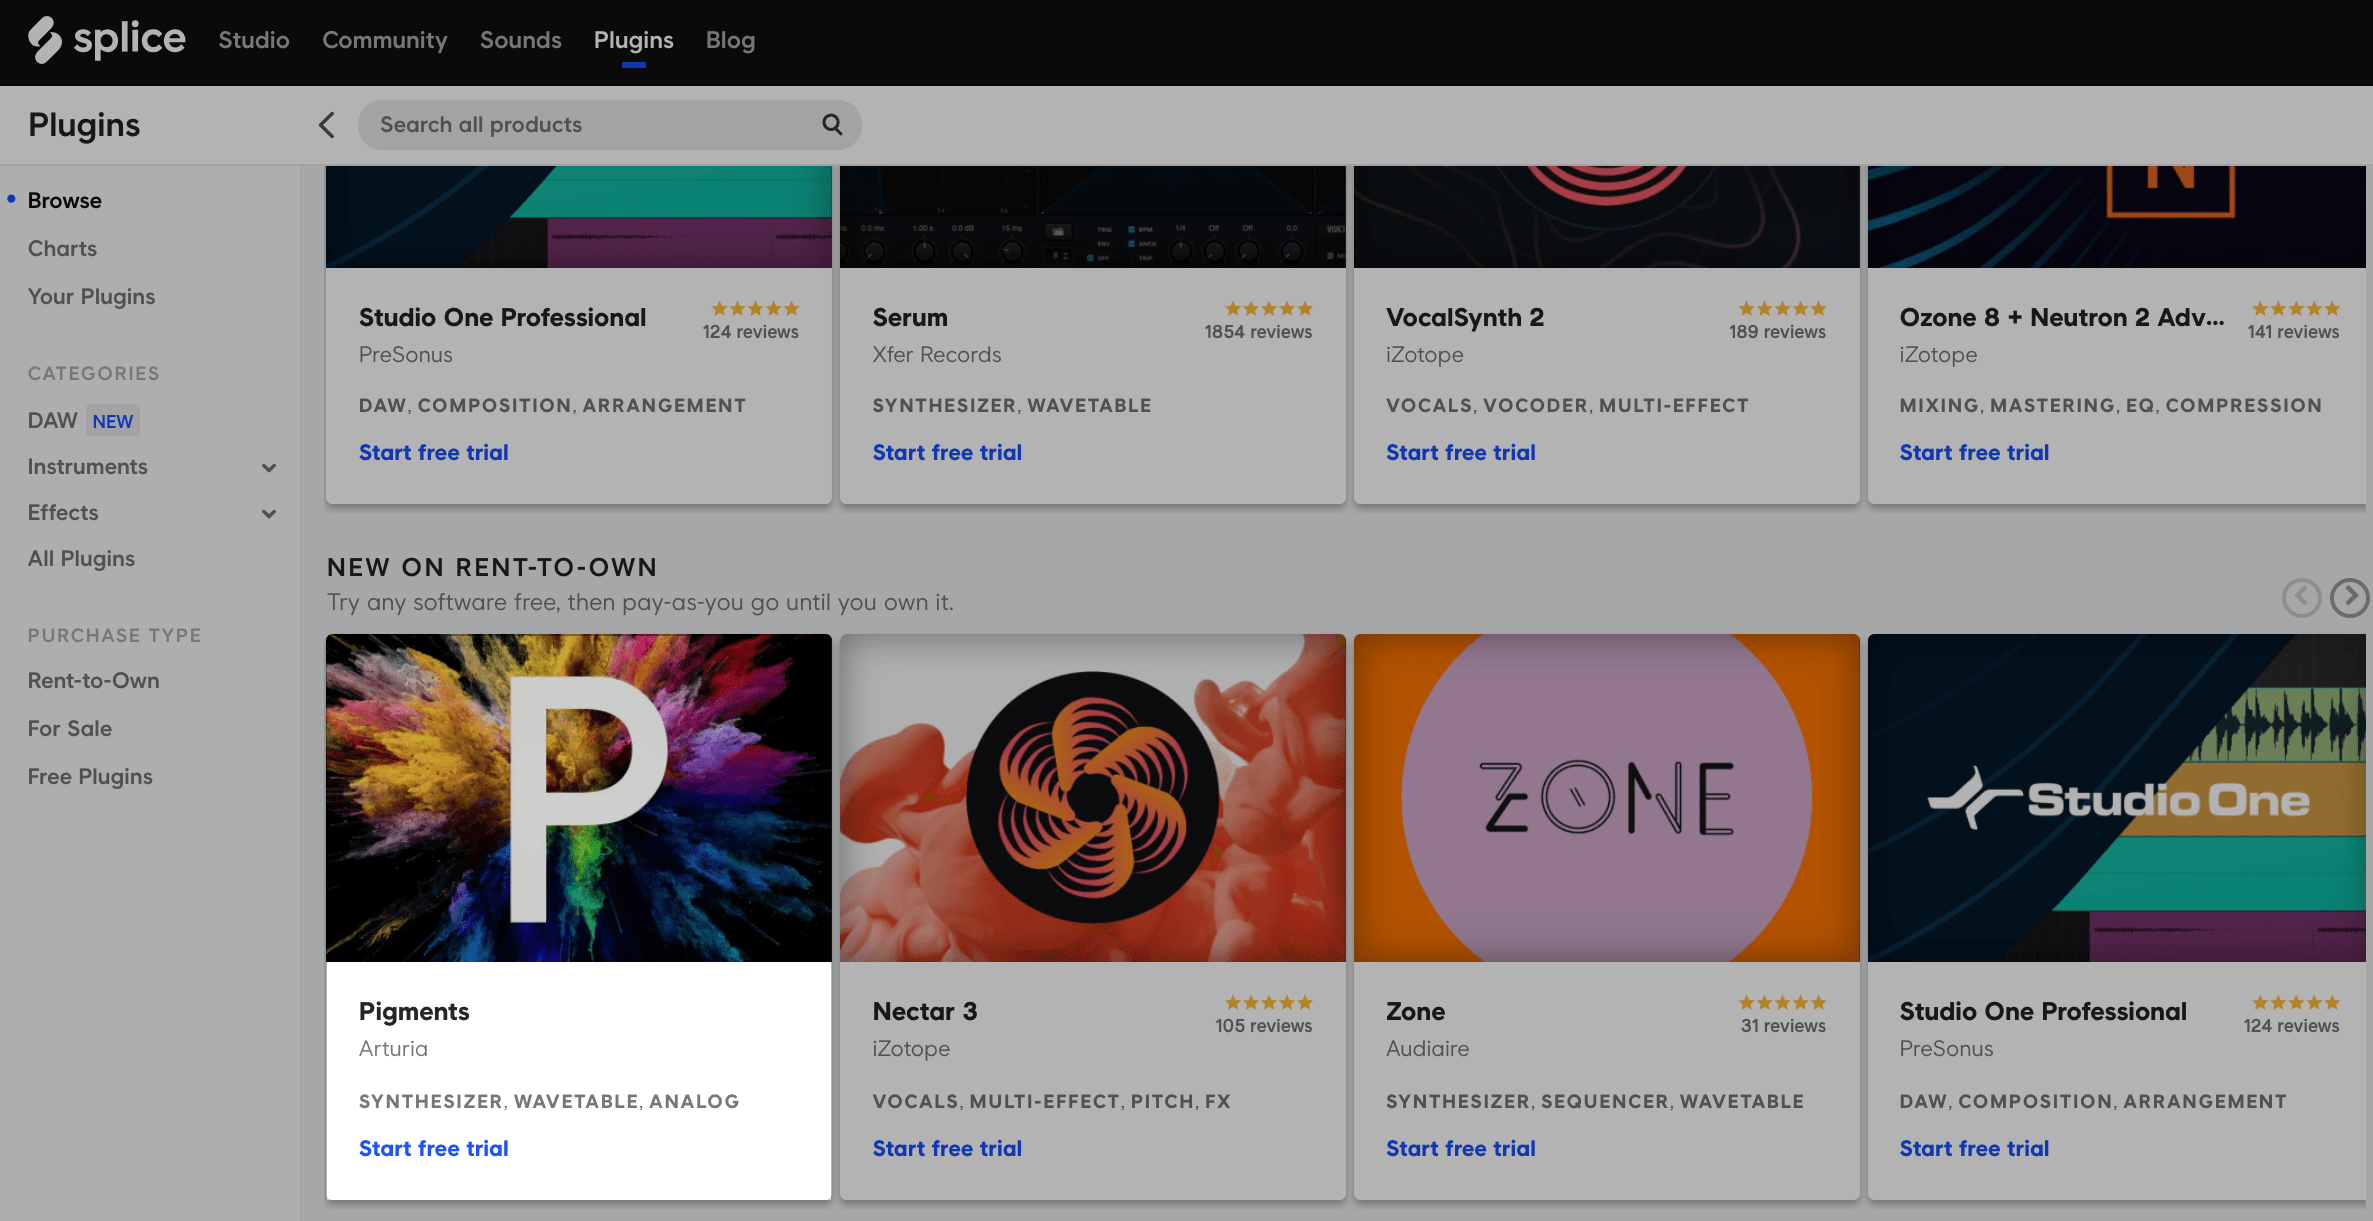Viewport: 2373px width, 1221px height.
Task: Click the MIXING, MASTERING, EQ, COMPRESSION tags
Action: 2110,405
